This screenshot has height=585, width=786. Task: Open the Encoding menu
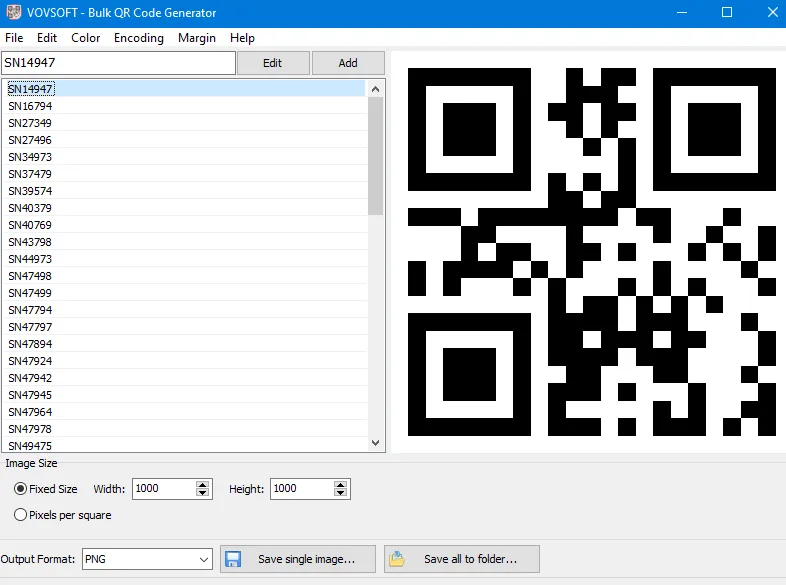click(138, 38)
